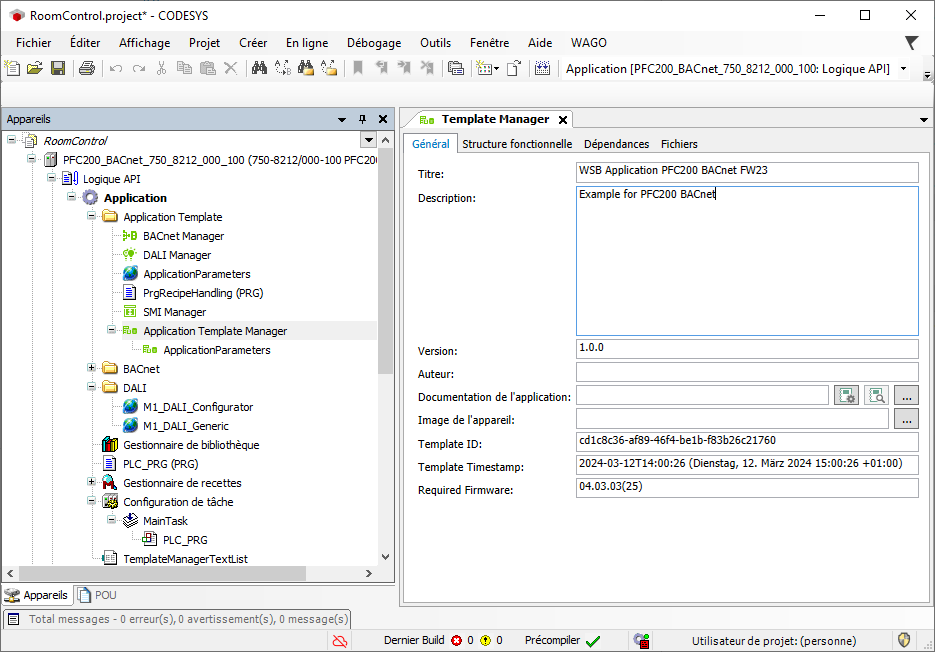Click the messages list icon at bottom left
This screenshot has width=935, height=652.
tap(14, 619)
